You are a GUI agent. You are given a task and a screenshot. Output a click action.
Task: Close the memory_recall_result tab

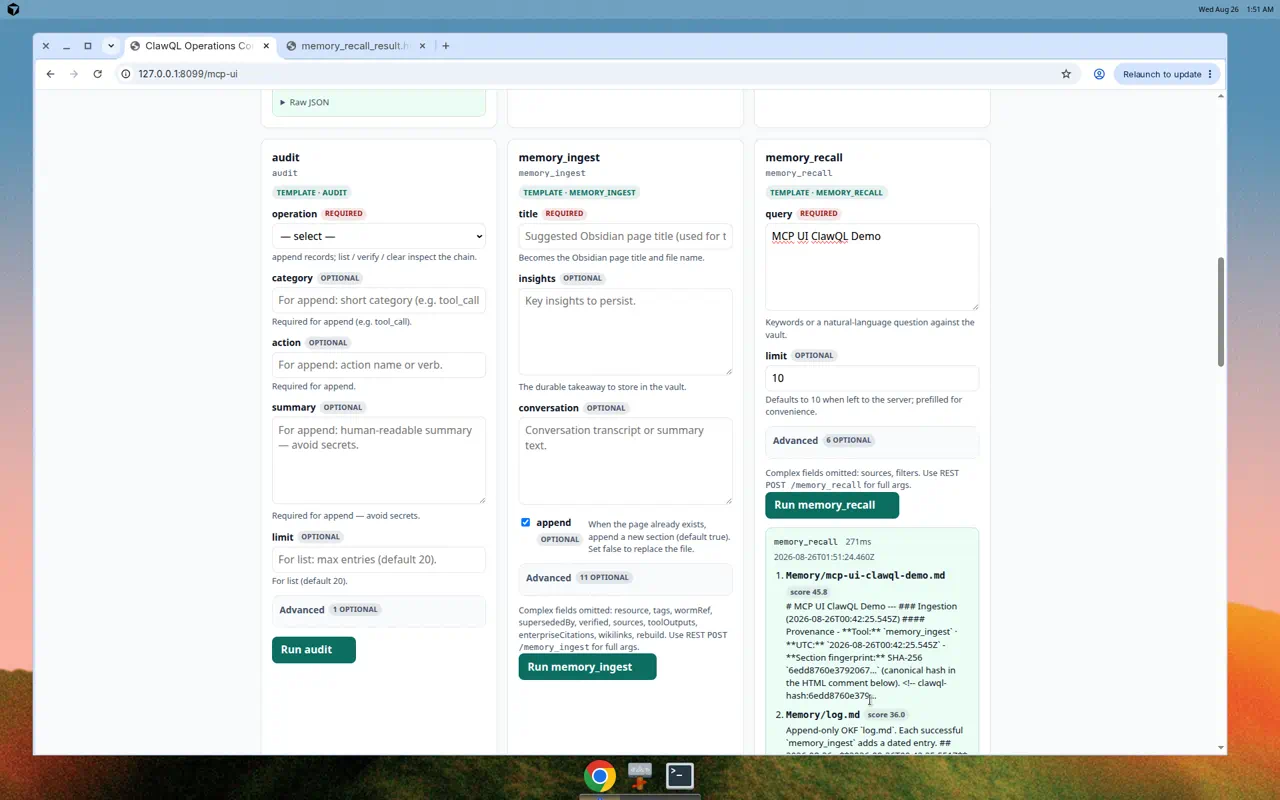[x=422, y=46]
